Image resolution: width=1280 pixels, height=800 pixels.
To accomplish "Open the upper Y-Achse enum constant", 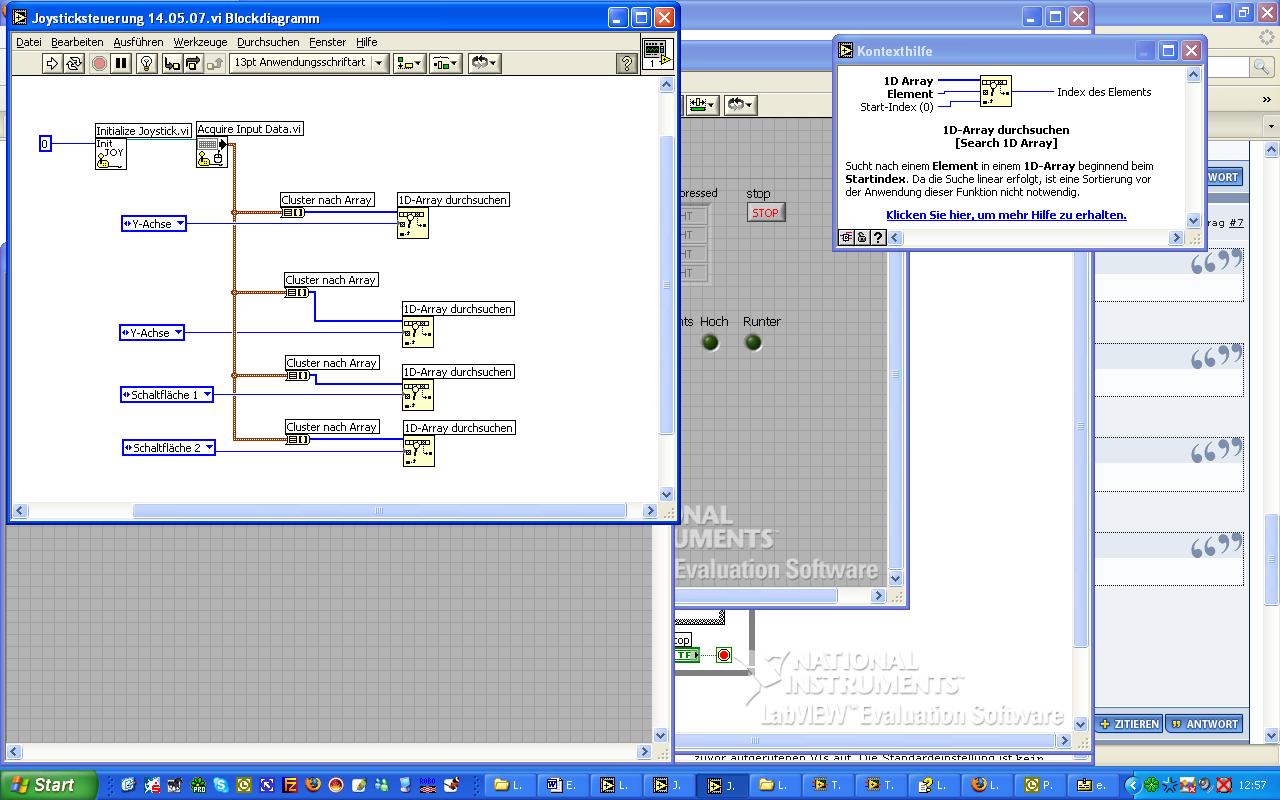I will [153, 224].
